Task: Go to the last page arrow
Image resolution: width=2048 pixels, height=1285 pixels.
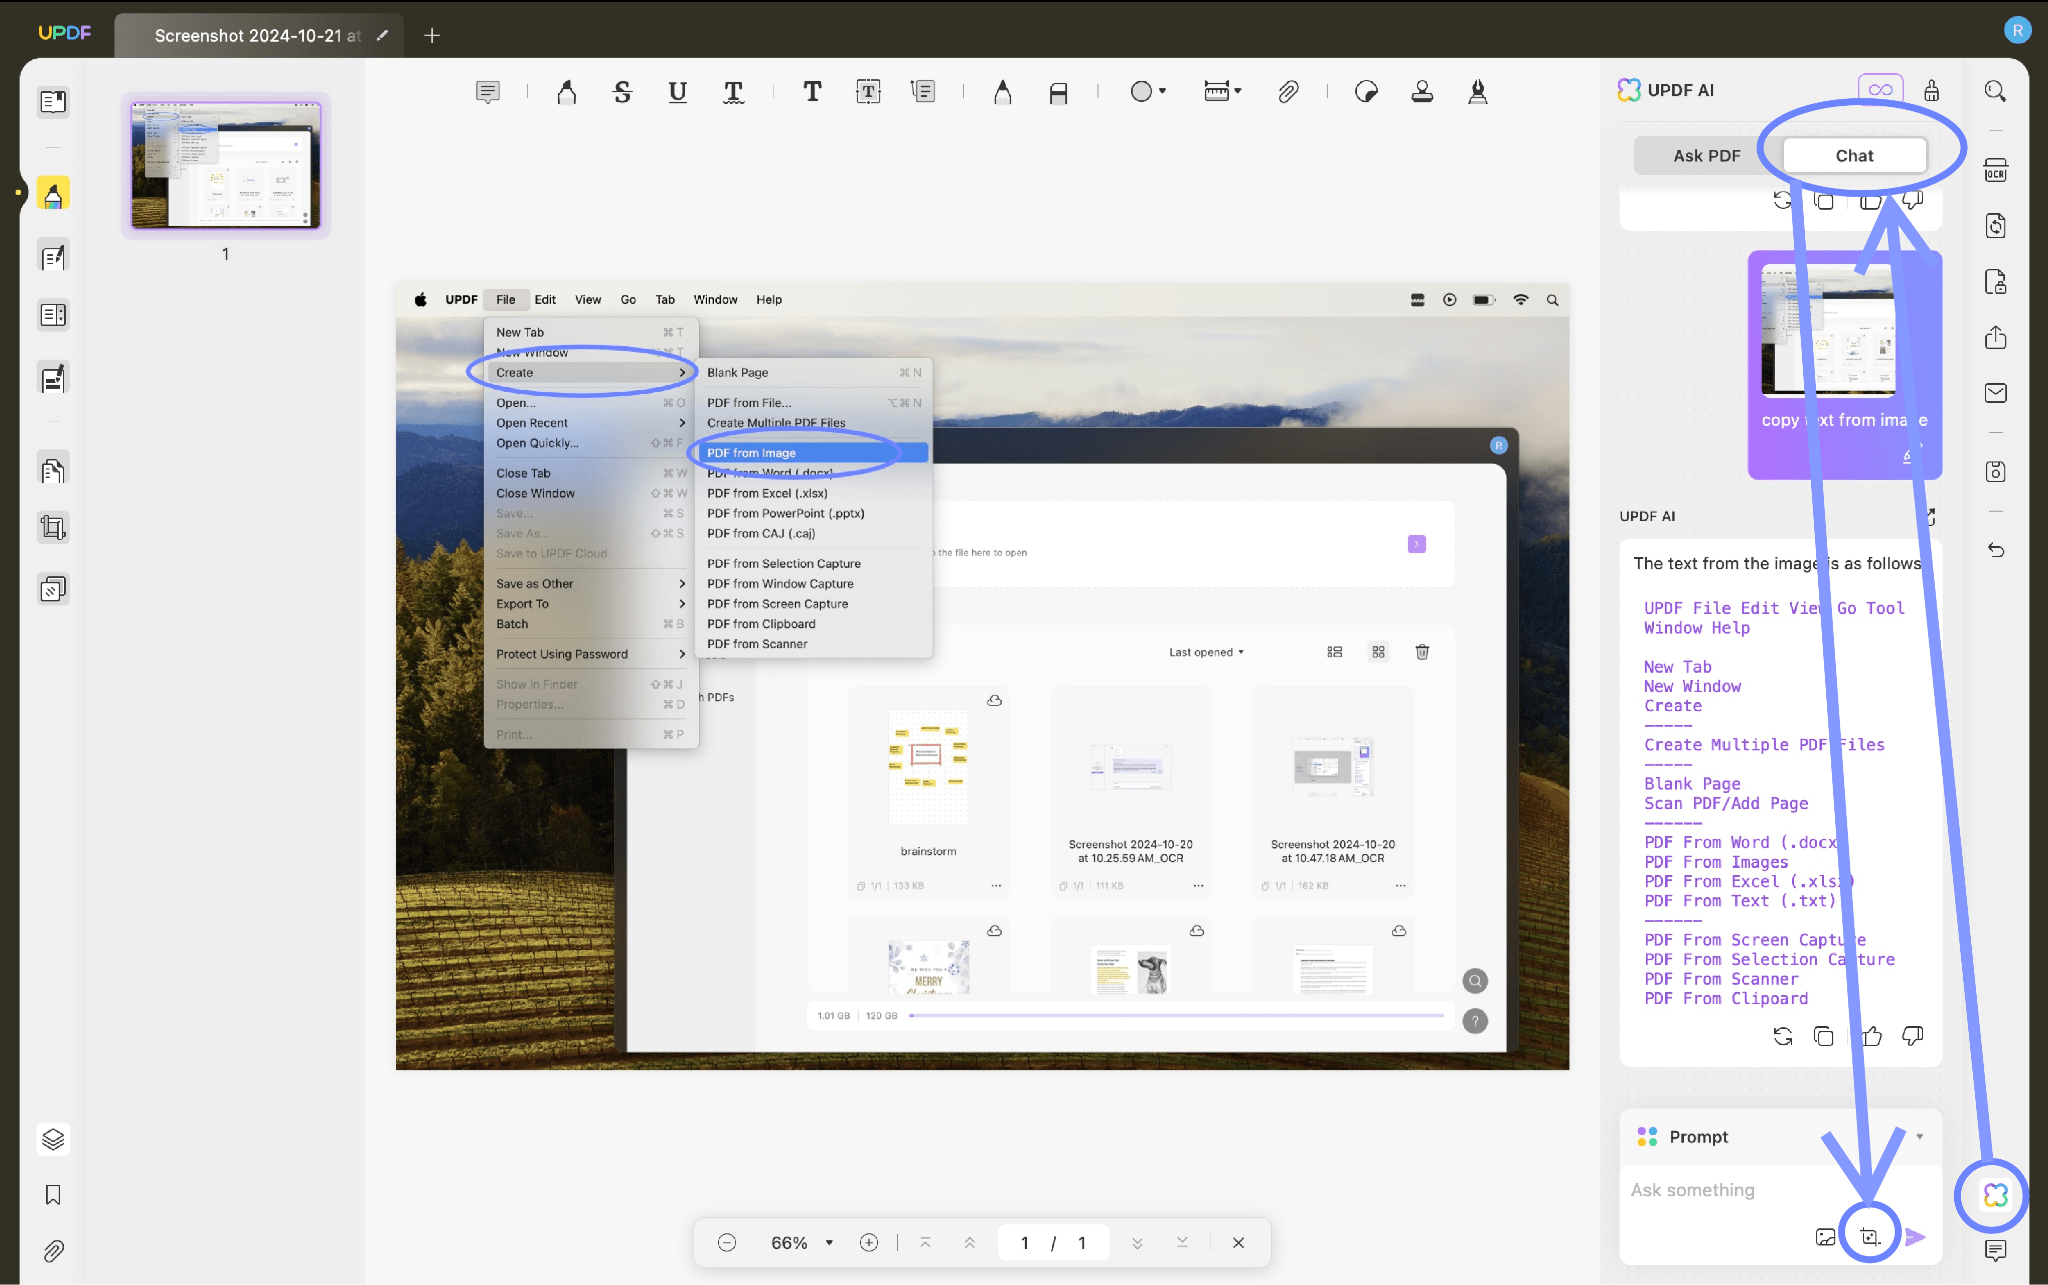Action: pyautogui.click(x=1182, y=1243)
